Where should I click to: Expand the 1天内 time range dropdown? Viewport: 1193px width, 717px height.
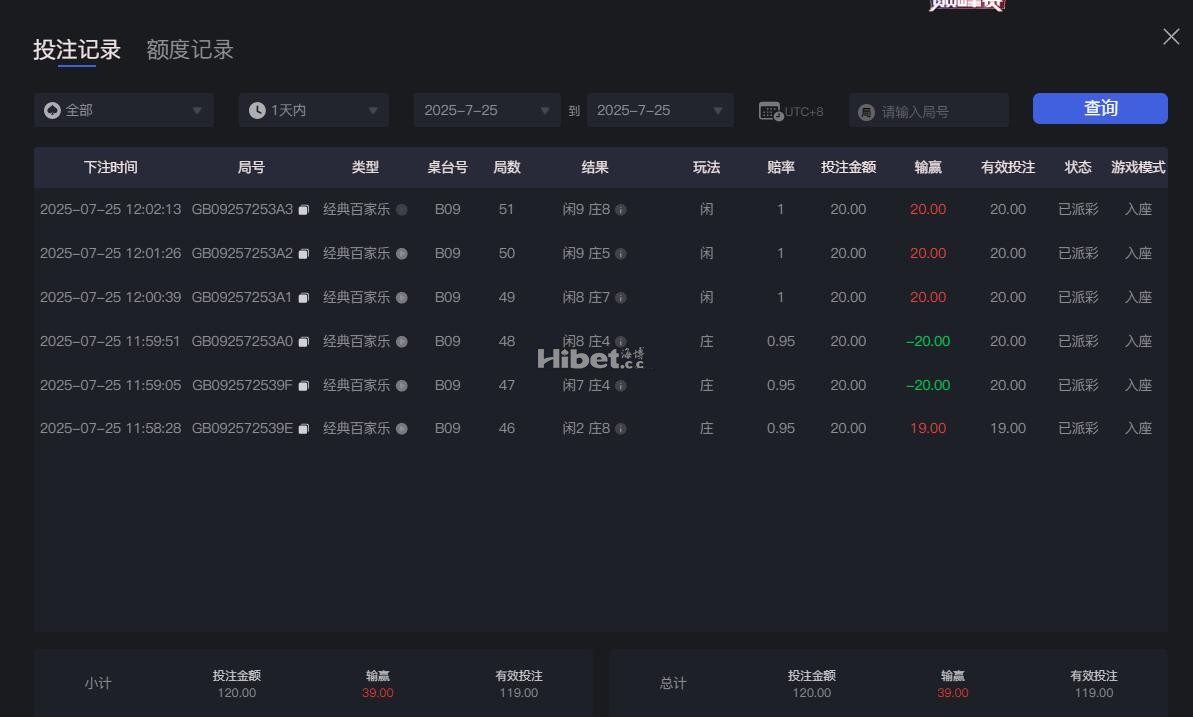tap(313, 110)
